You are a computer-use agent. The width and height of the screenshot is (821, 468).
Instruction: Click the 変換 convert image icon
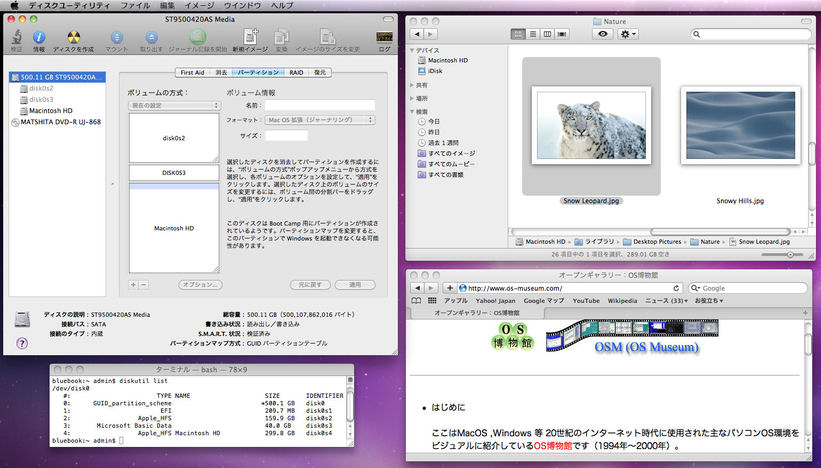pyautogui.click(x=282, y=37)
